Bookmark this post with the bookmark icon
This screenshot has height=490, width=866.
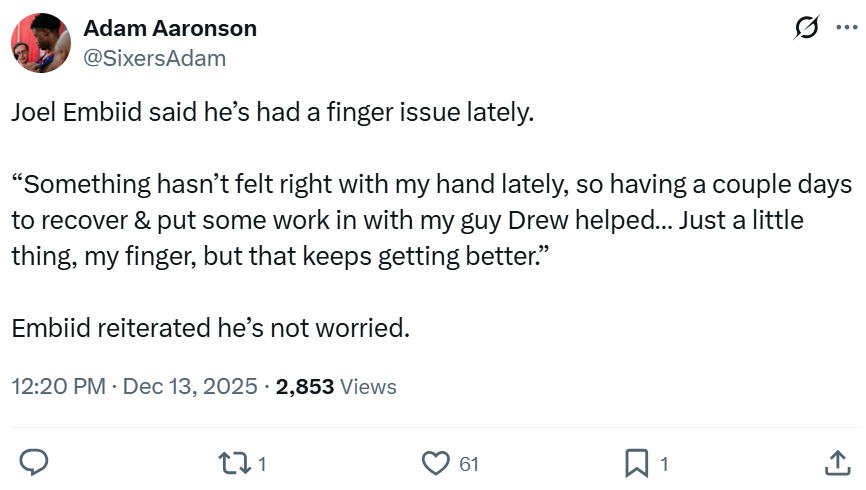(636, 462)
